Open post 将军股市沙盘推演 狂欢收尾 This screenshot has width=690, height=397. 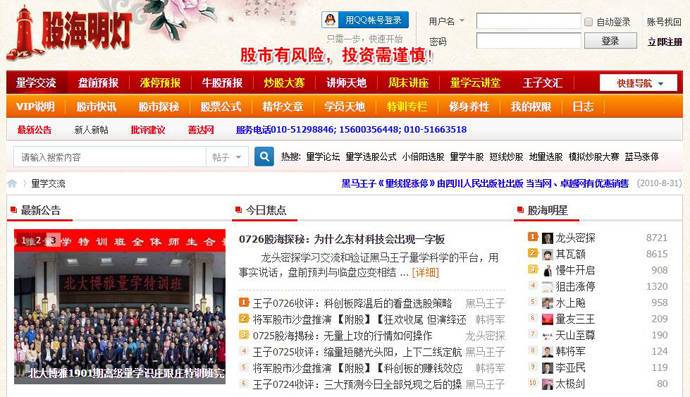[x=359, y=320]
